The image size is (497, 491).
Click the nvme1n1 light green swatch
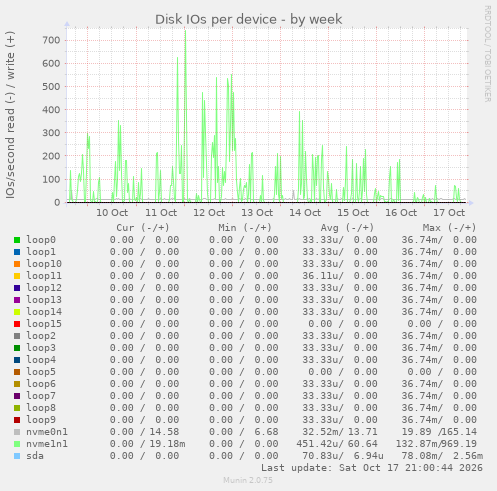tap(17, 444)
